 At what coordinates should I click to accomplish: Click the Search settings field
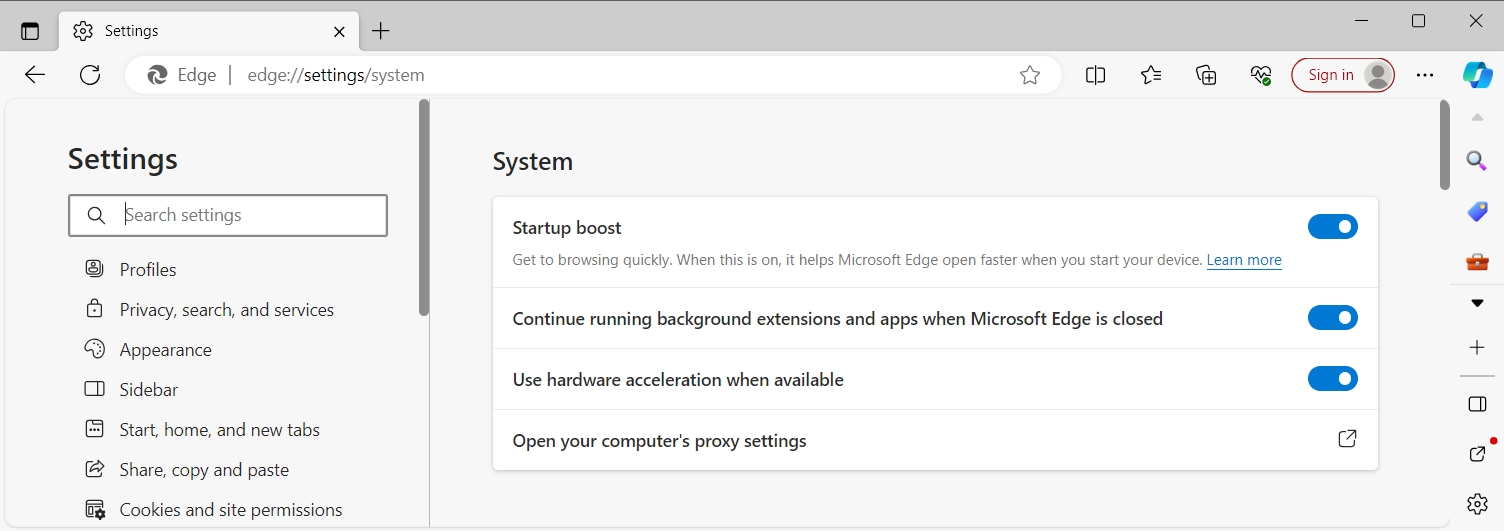click(x=228, y=215)
